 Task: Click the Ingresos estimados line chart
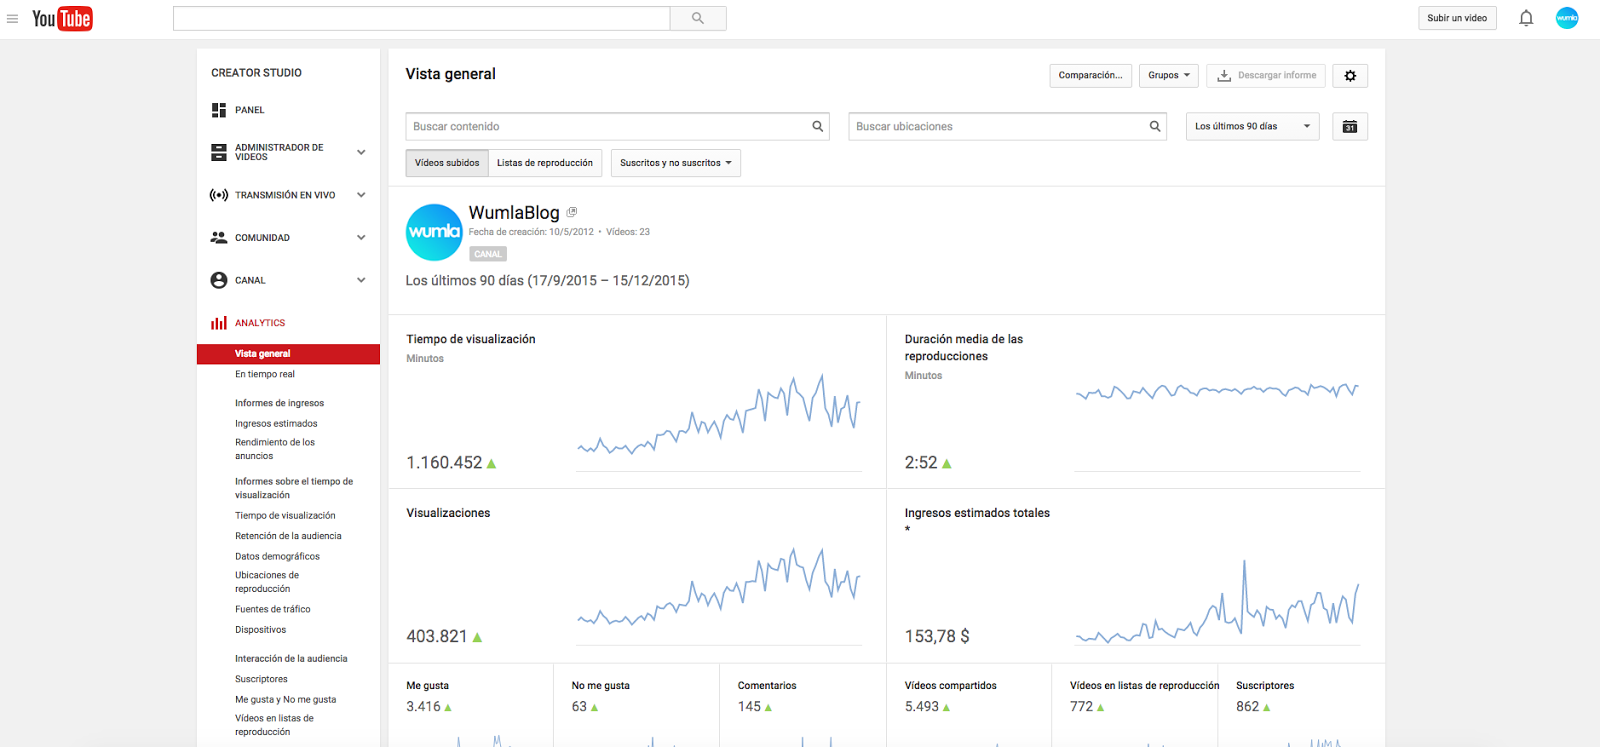coord(1217,601)
